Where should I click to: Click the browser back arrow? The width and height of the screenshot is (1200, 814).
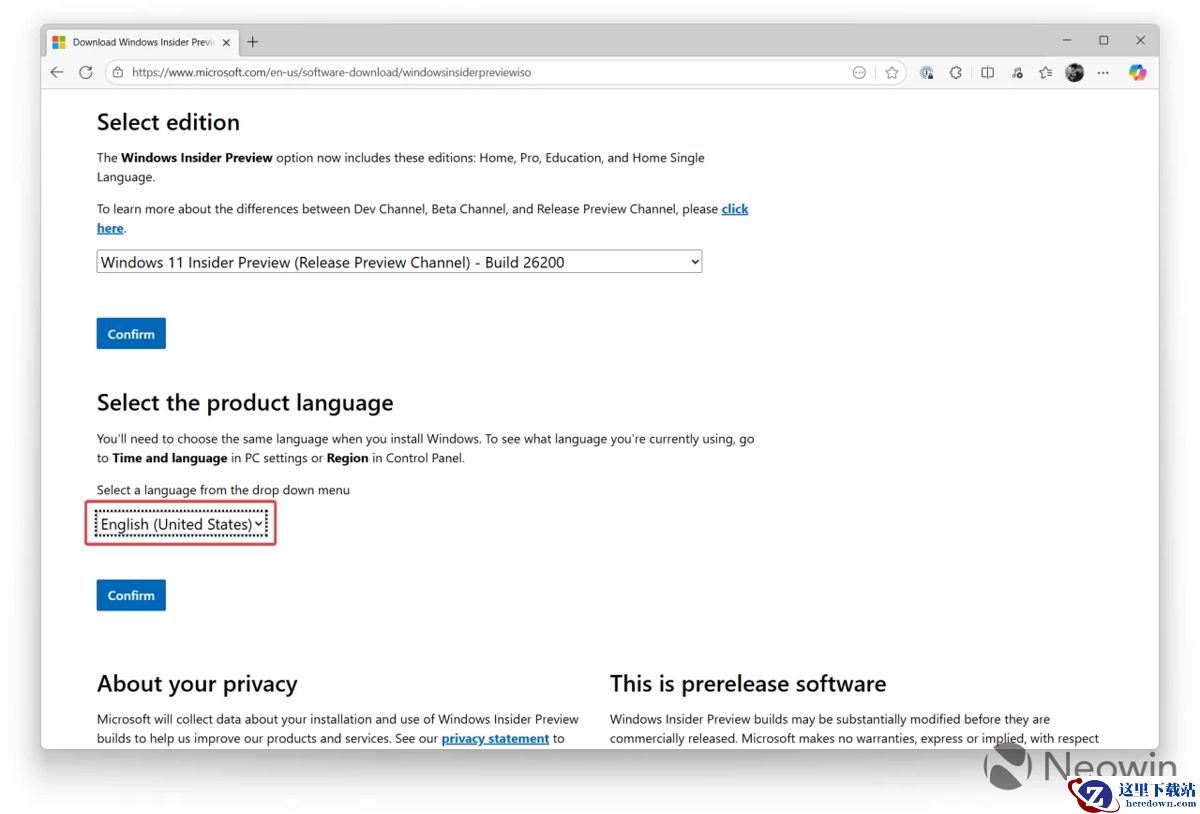pos(57,72)
